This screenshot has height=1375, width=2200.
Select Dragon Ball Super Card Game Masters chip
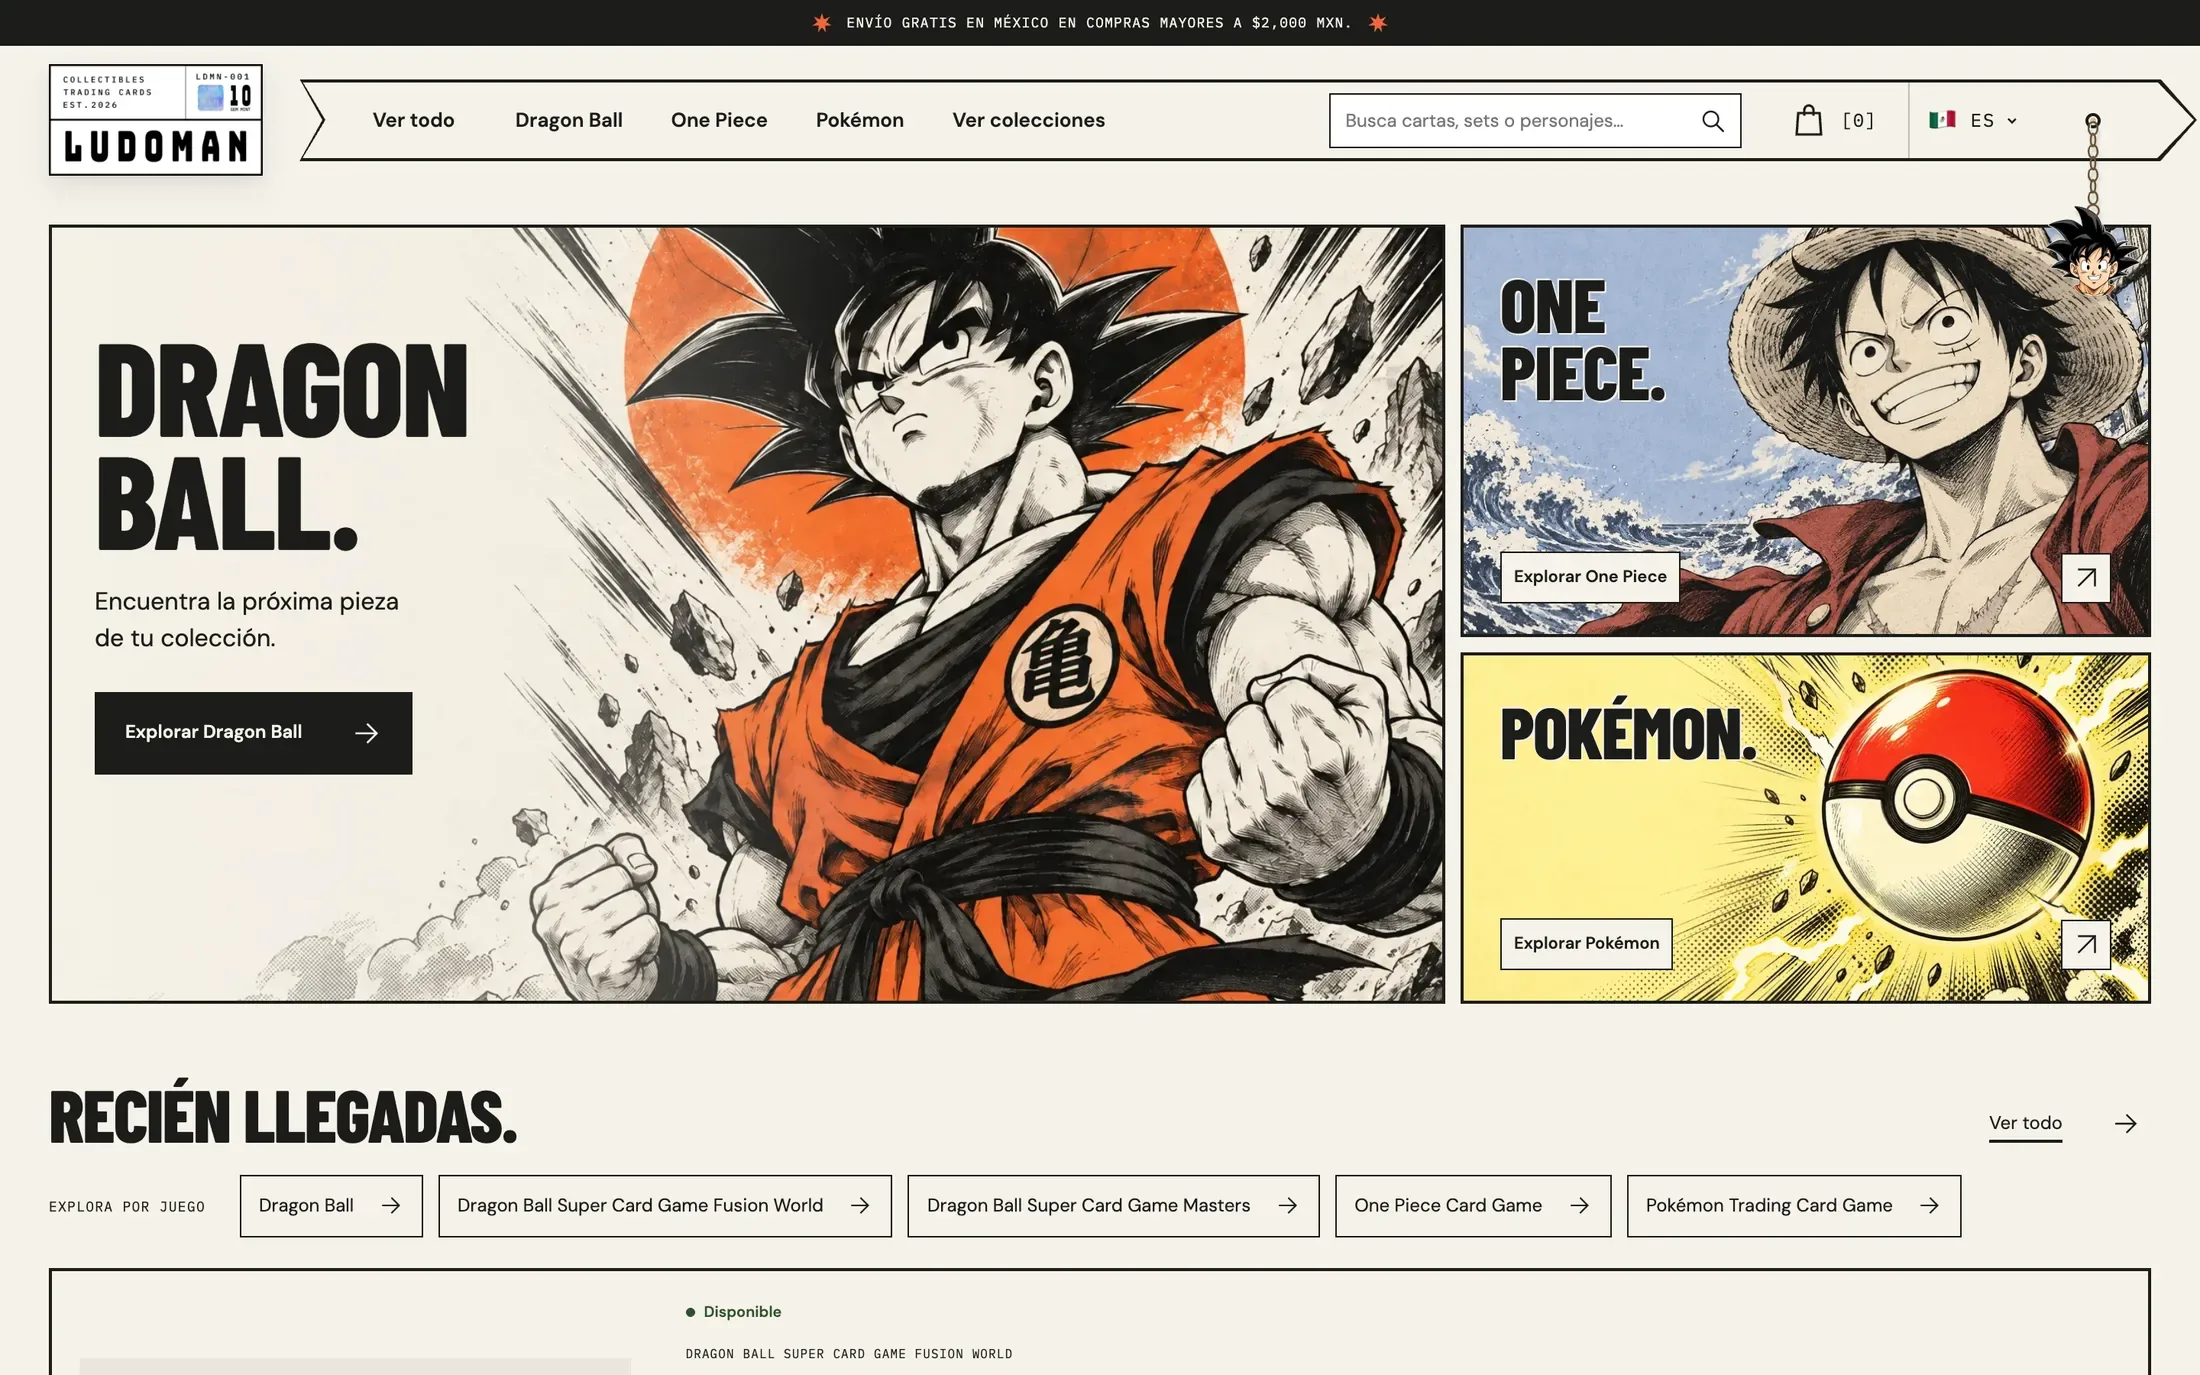(x=1113, y=1206)
